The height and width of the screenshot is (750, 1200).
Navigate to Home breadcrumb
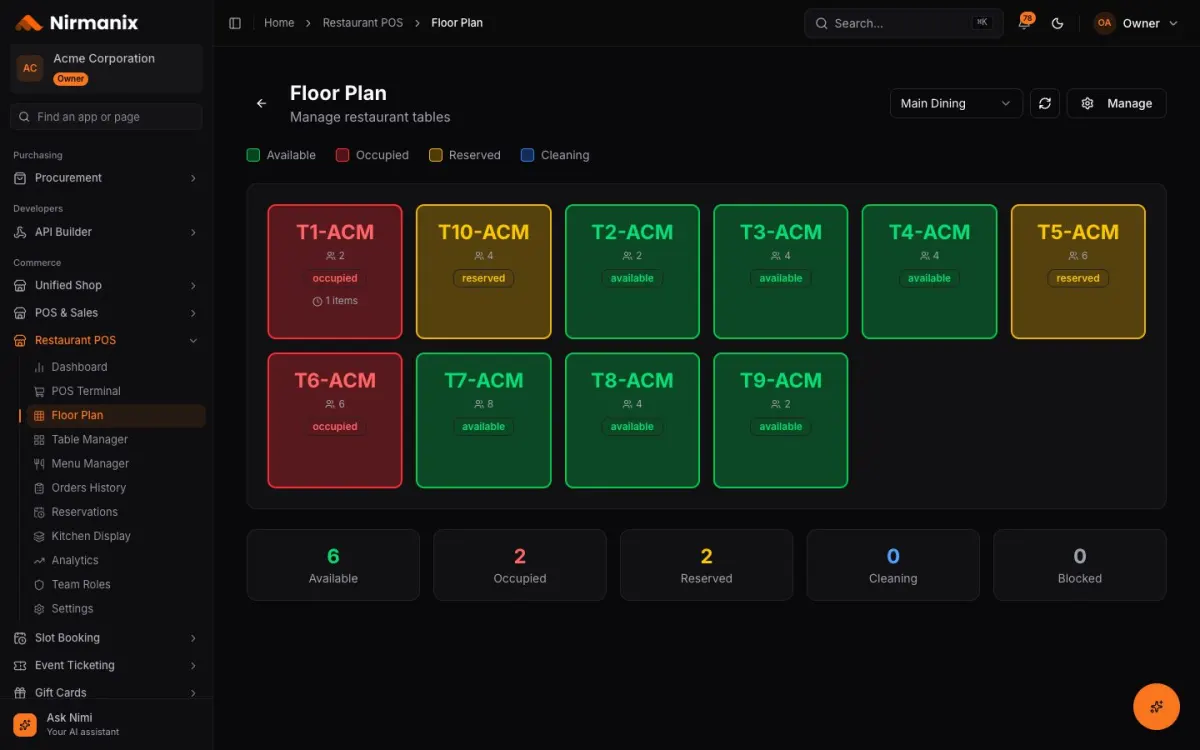279,23
